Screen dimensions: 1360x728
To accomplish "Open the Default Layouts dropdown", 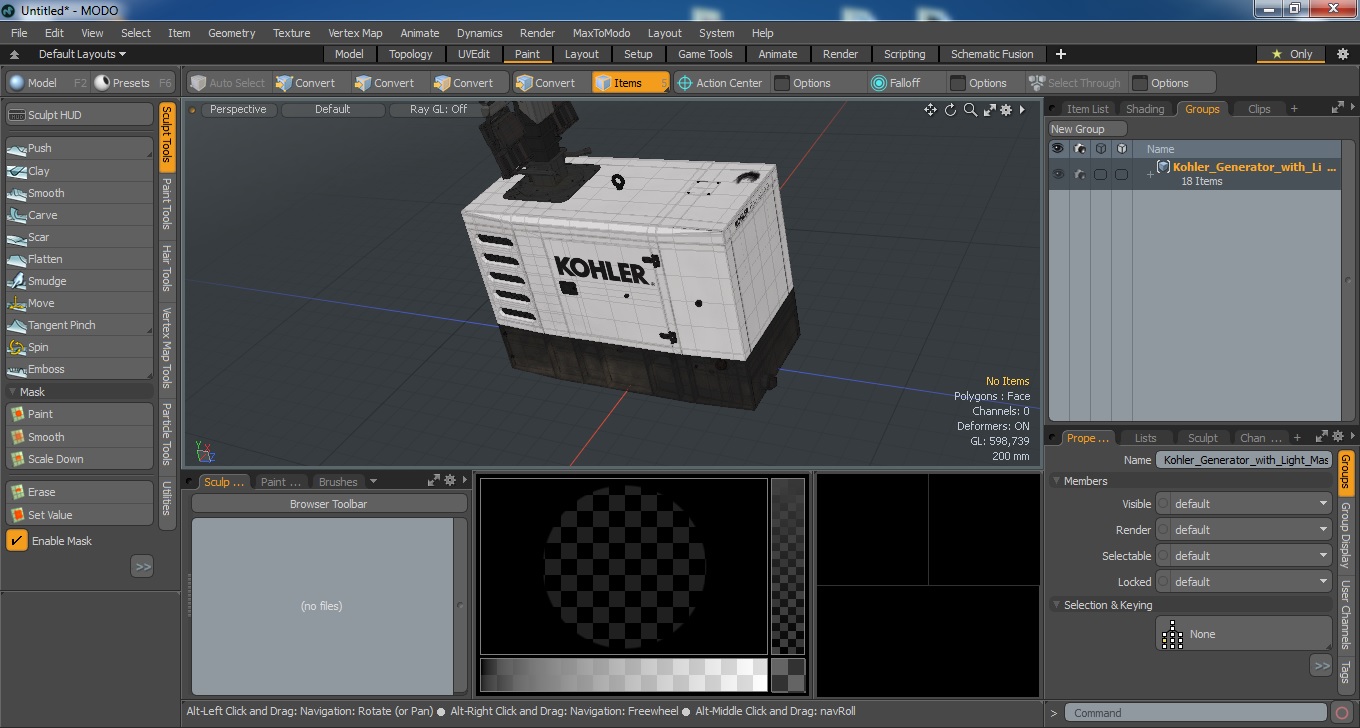I will coord(82,54).
